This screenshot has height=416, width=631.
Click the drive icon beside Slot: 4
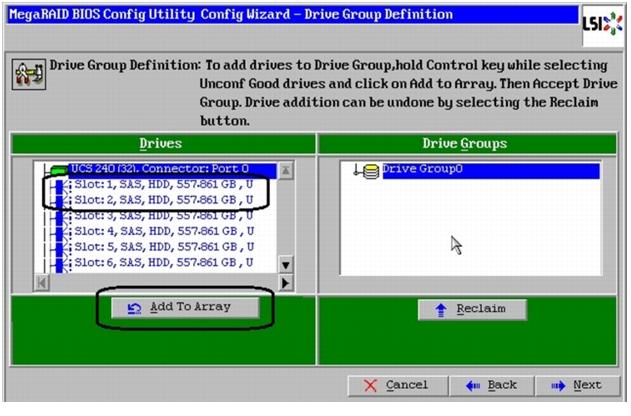(60, 233)
